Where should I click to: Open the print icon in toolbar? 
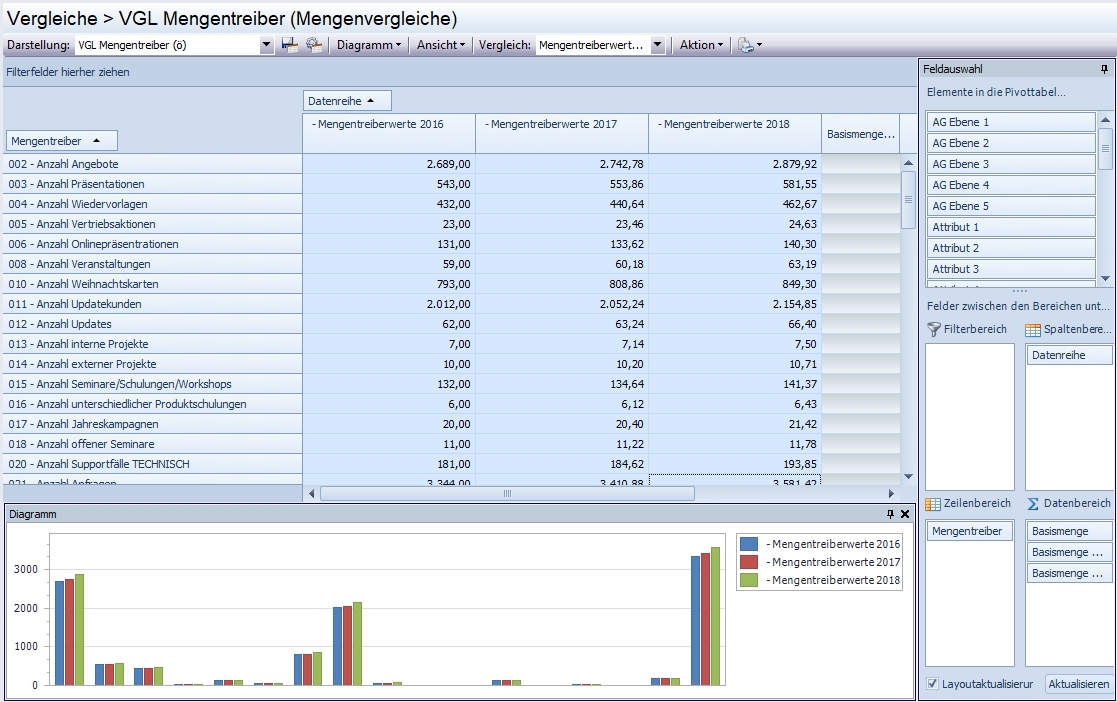click(x=744, y=45)
